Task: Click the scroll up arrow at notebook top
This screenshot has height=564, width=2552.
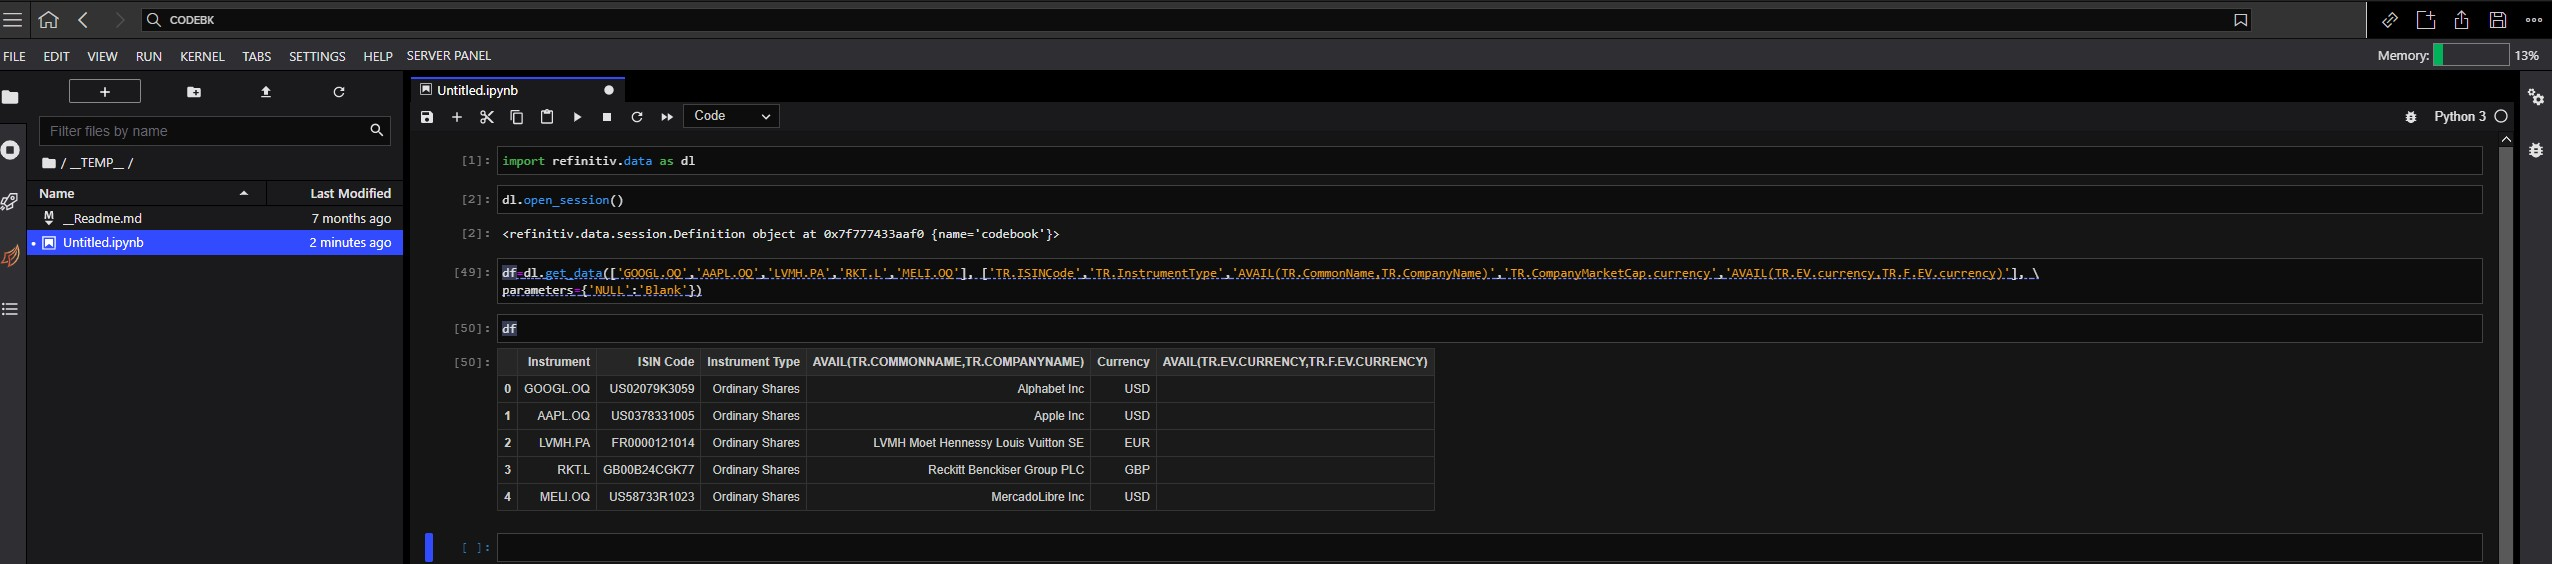Action: (x=2505, y=140)
